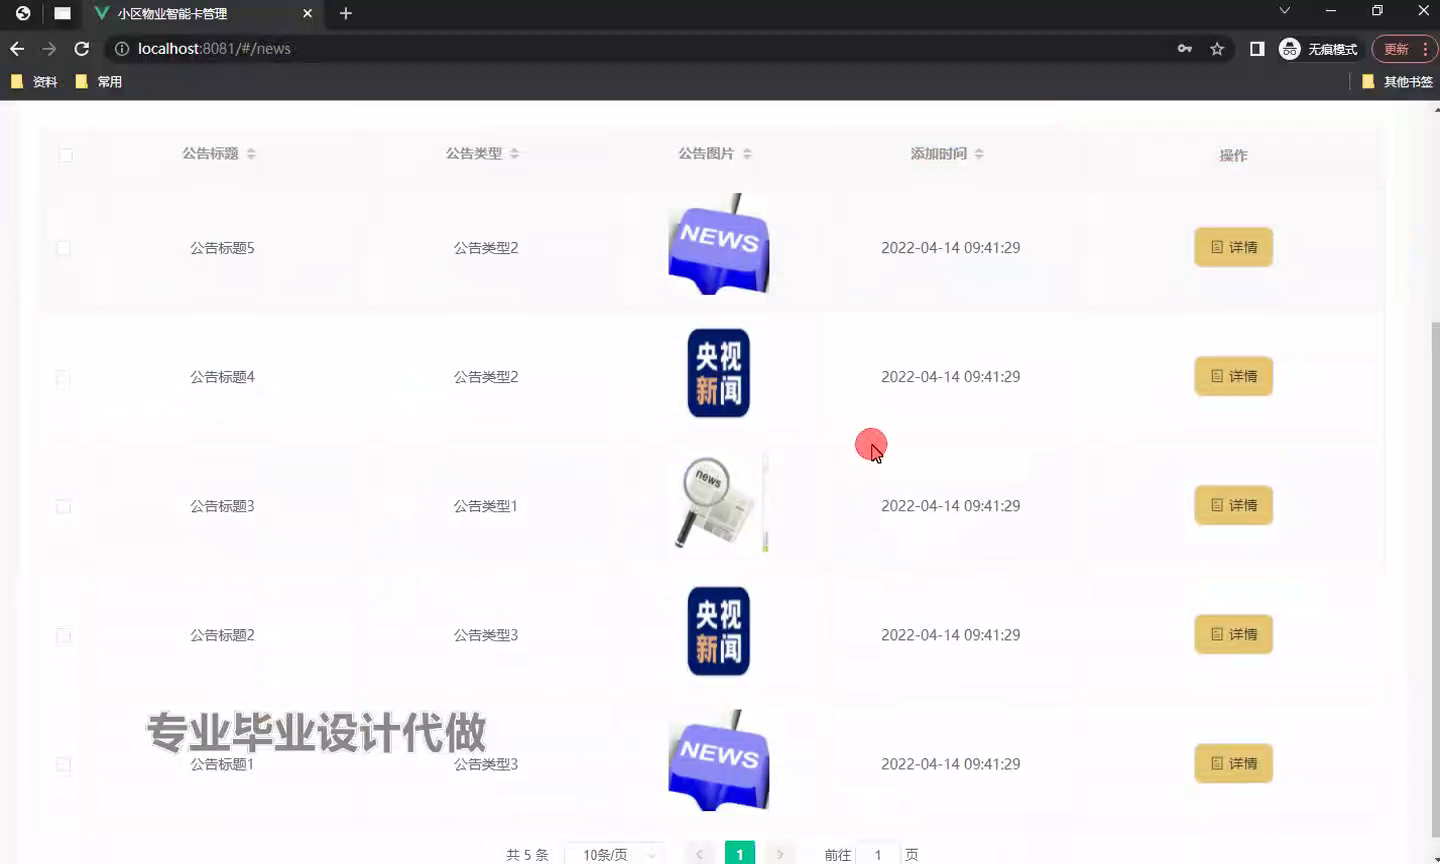Screen dimensions: 1440x864
Task: Sort by 公告图片 column arrows
Action: point(747,154)
